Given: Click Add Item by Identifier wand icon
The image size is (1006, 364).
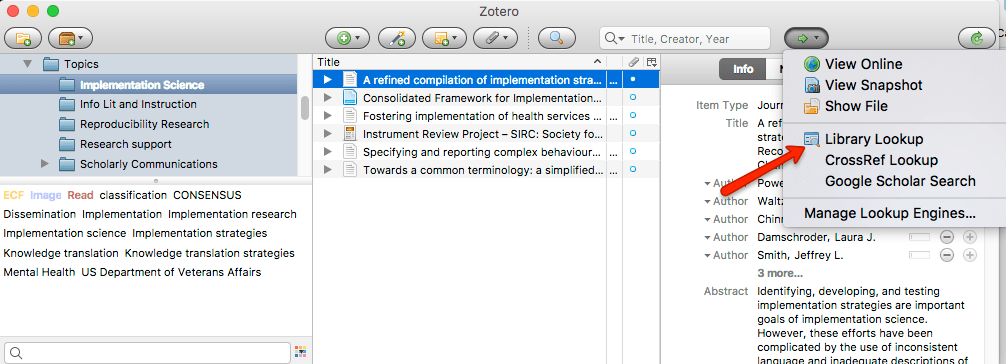Looking at the screenshot, I should [396, 39].
